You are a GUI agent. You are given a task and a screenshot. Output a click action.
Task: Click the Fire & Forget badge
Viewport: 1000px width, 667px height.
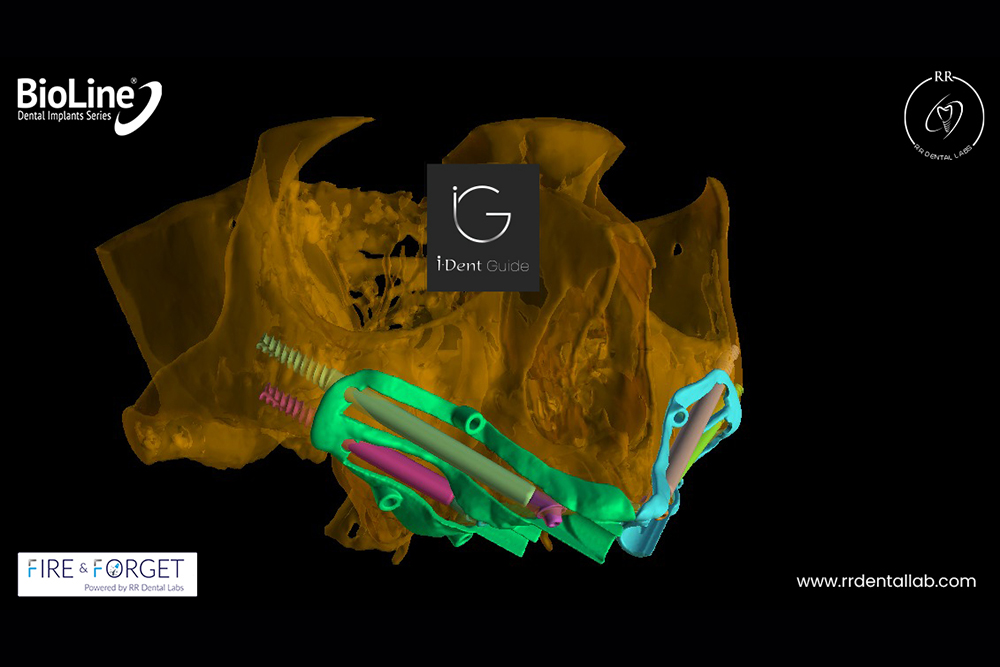(107, 574)
